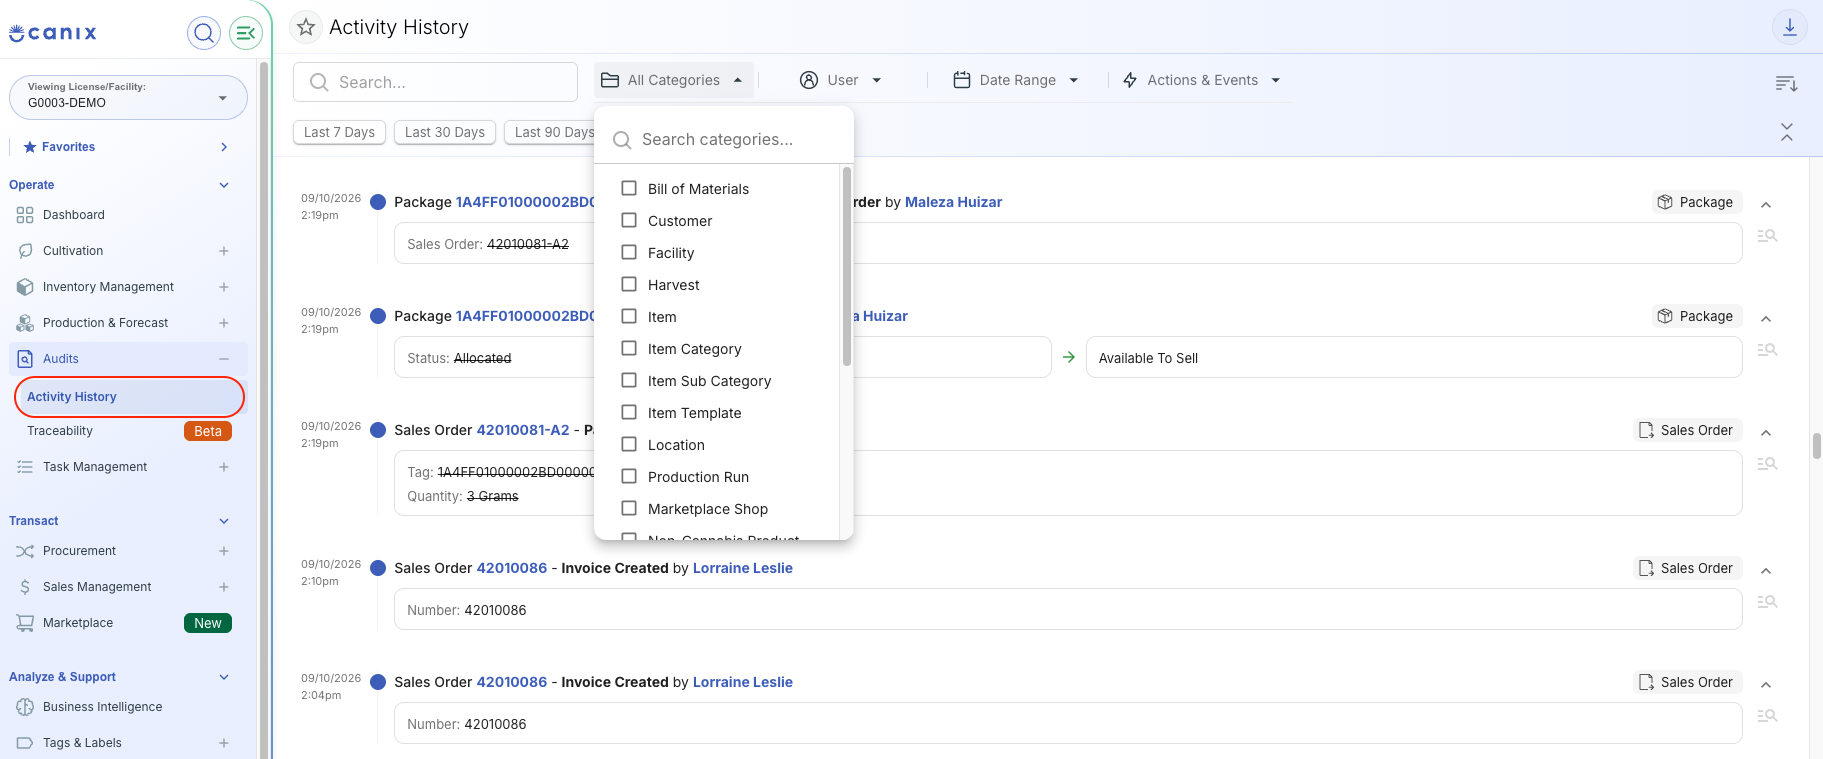Click the Task Management list icon
The height and width of the screenshot is (759, 1823).
[x=25, y=467]
